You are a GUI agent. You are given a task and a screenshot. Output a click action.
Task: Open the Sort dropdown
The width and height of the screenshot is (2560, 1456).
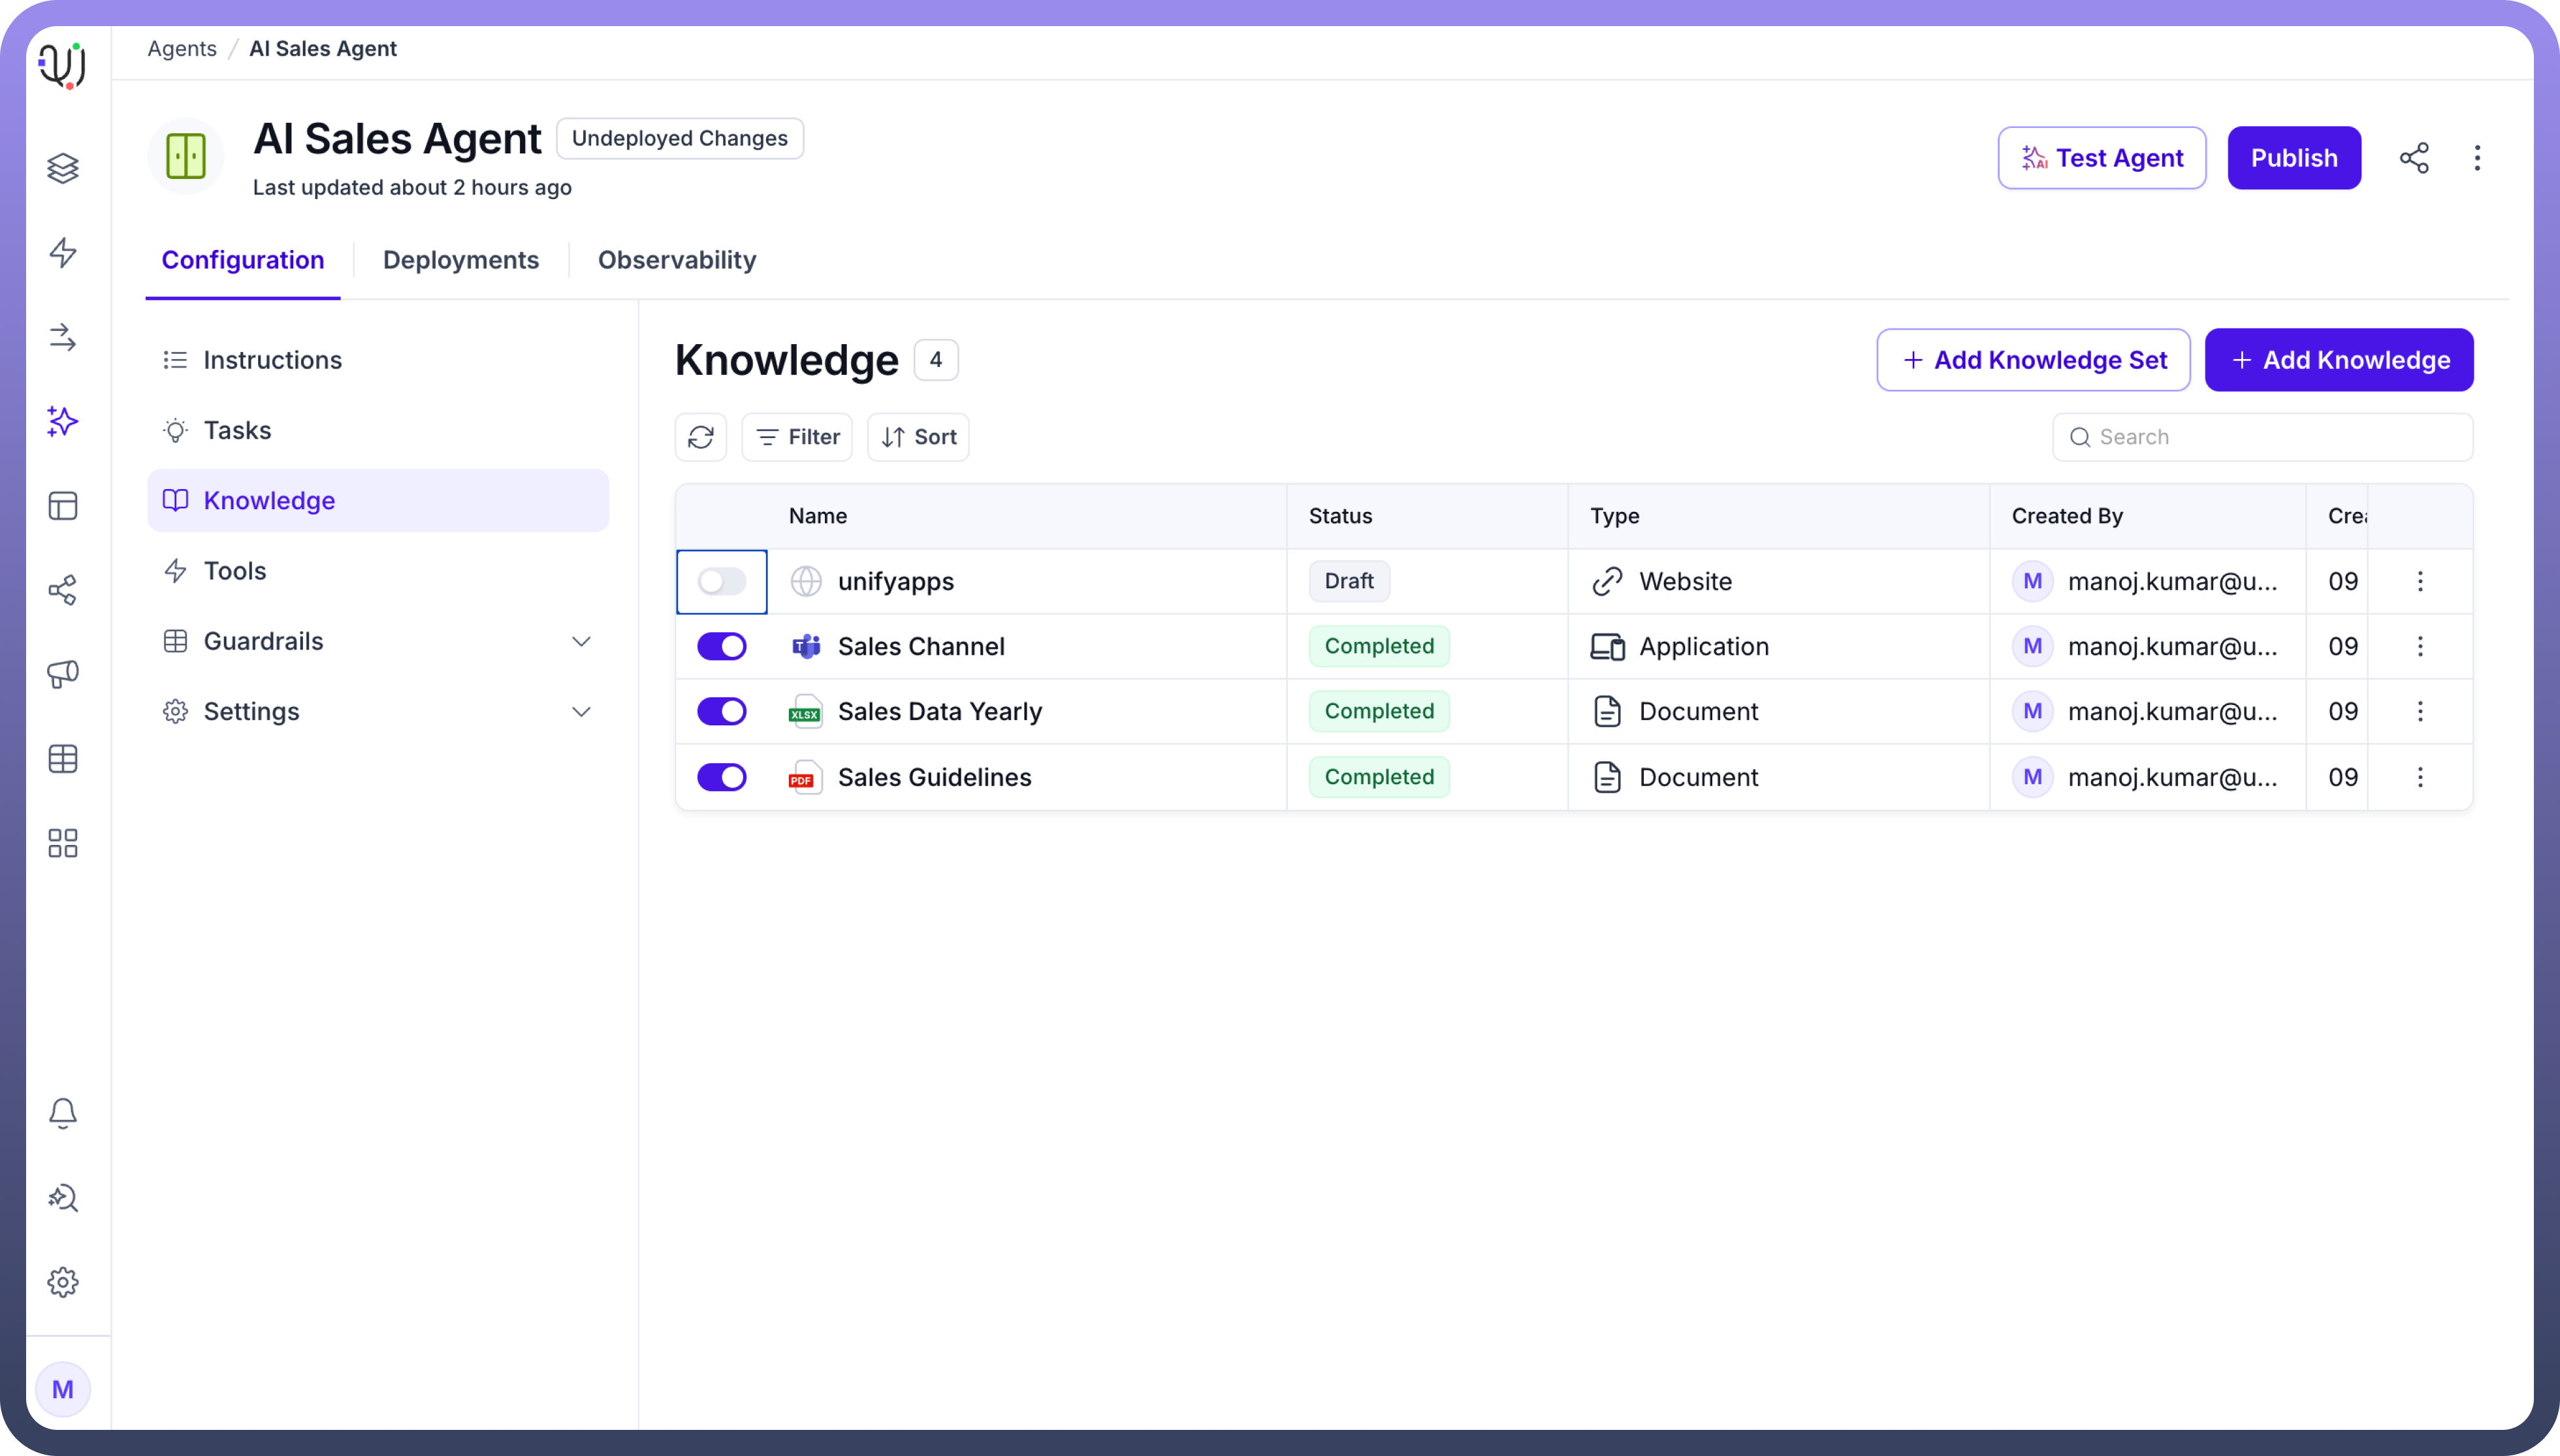tap(918, 437)
